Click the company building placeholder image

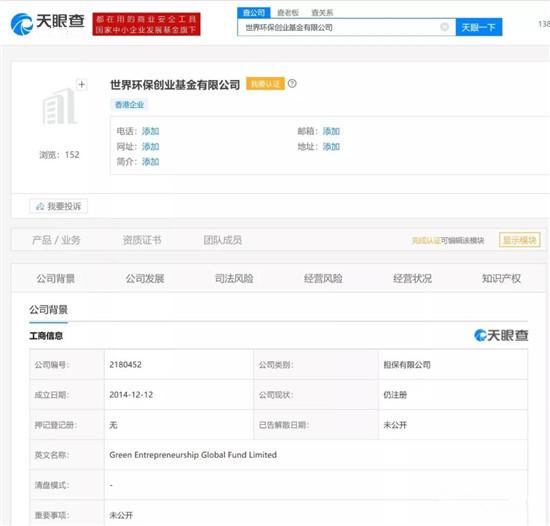click(x=59, y=106)
